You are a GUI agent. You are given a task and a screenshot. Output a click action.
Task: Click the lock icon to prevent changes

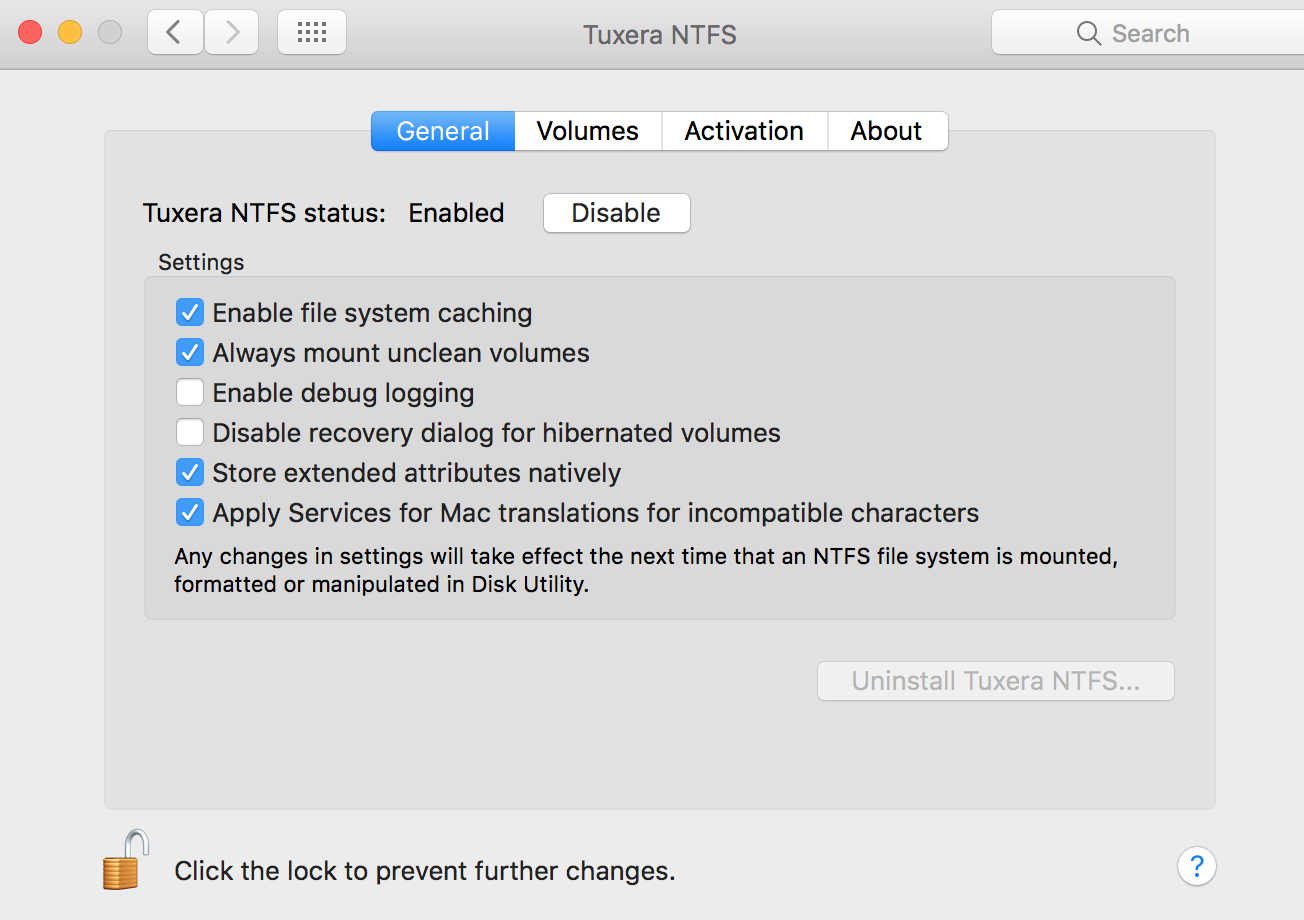[x=126, y=859]
